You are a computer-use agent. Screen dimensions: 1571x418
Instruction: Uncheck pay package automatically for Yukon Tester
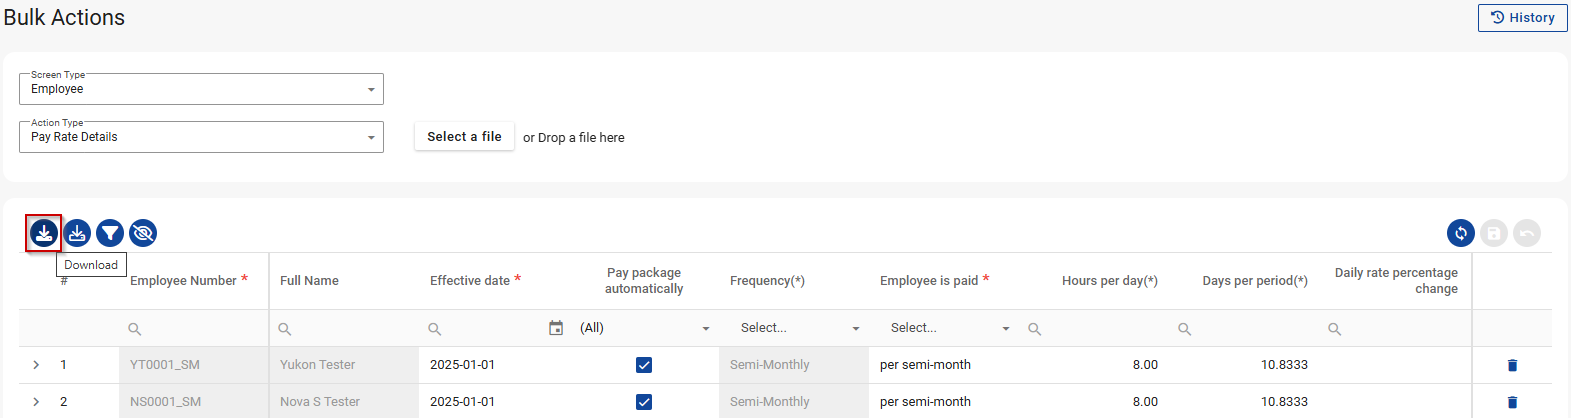tap(644, 365)
